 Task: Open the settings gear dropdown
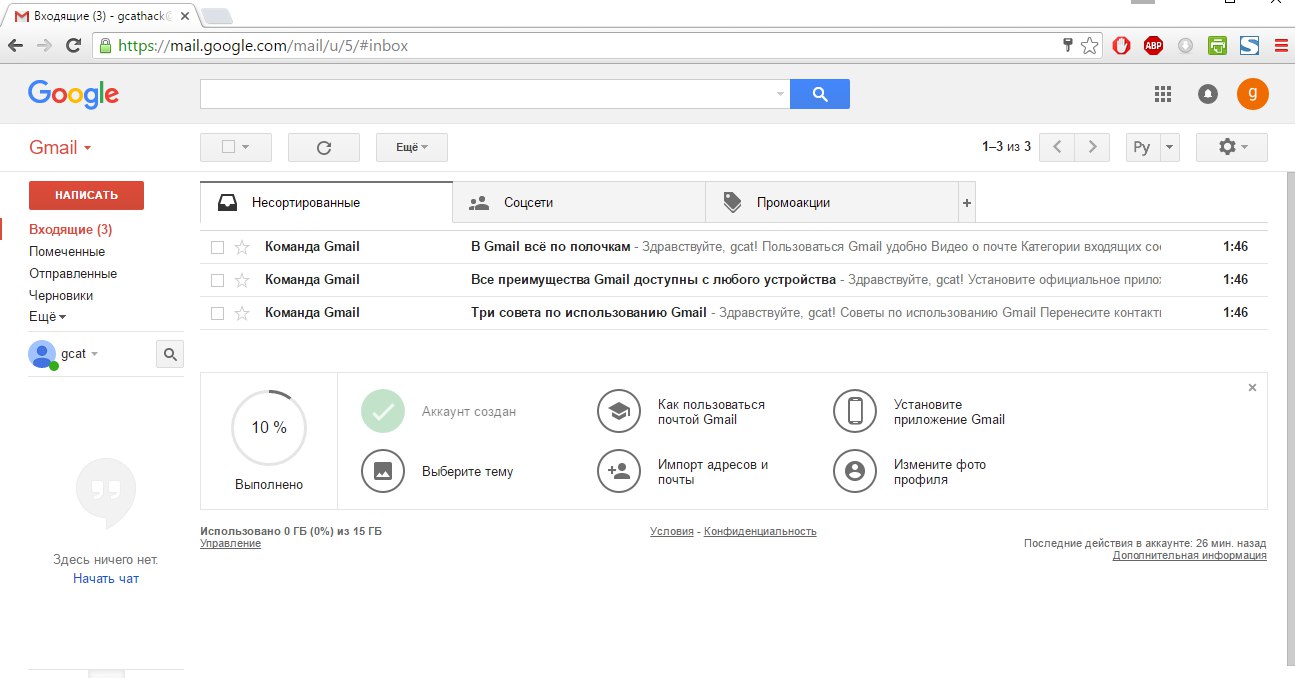1232,147
